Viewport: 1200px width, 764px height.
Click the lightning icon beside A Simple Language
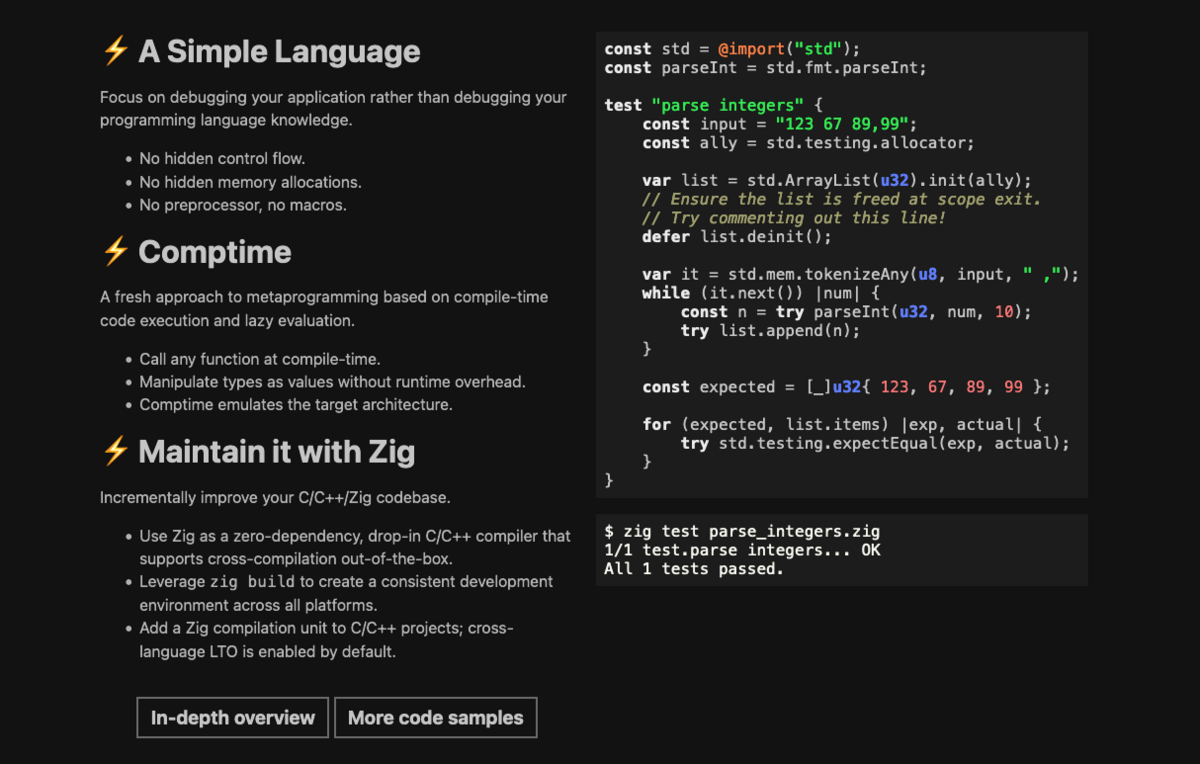pos(115,51)
